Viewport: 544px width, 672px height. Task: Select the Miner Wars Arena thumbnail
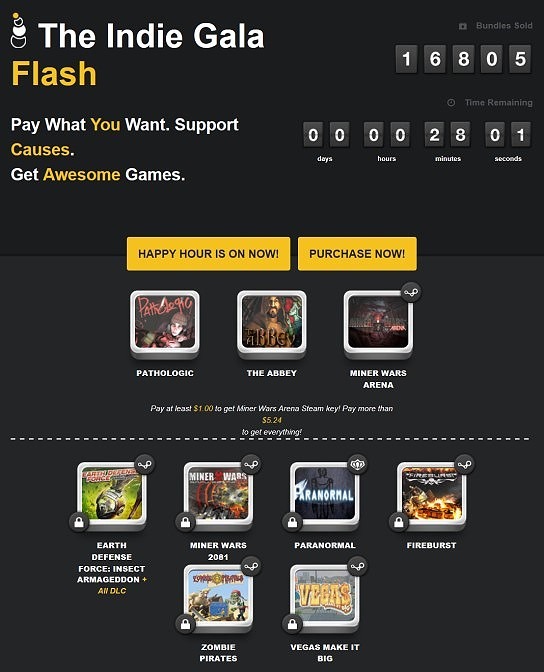coord(378,324)
